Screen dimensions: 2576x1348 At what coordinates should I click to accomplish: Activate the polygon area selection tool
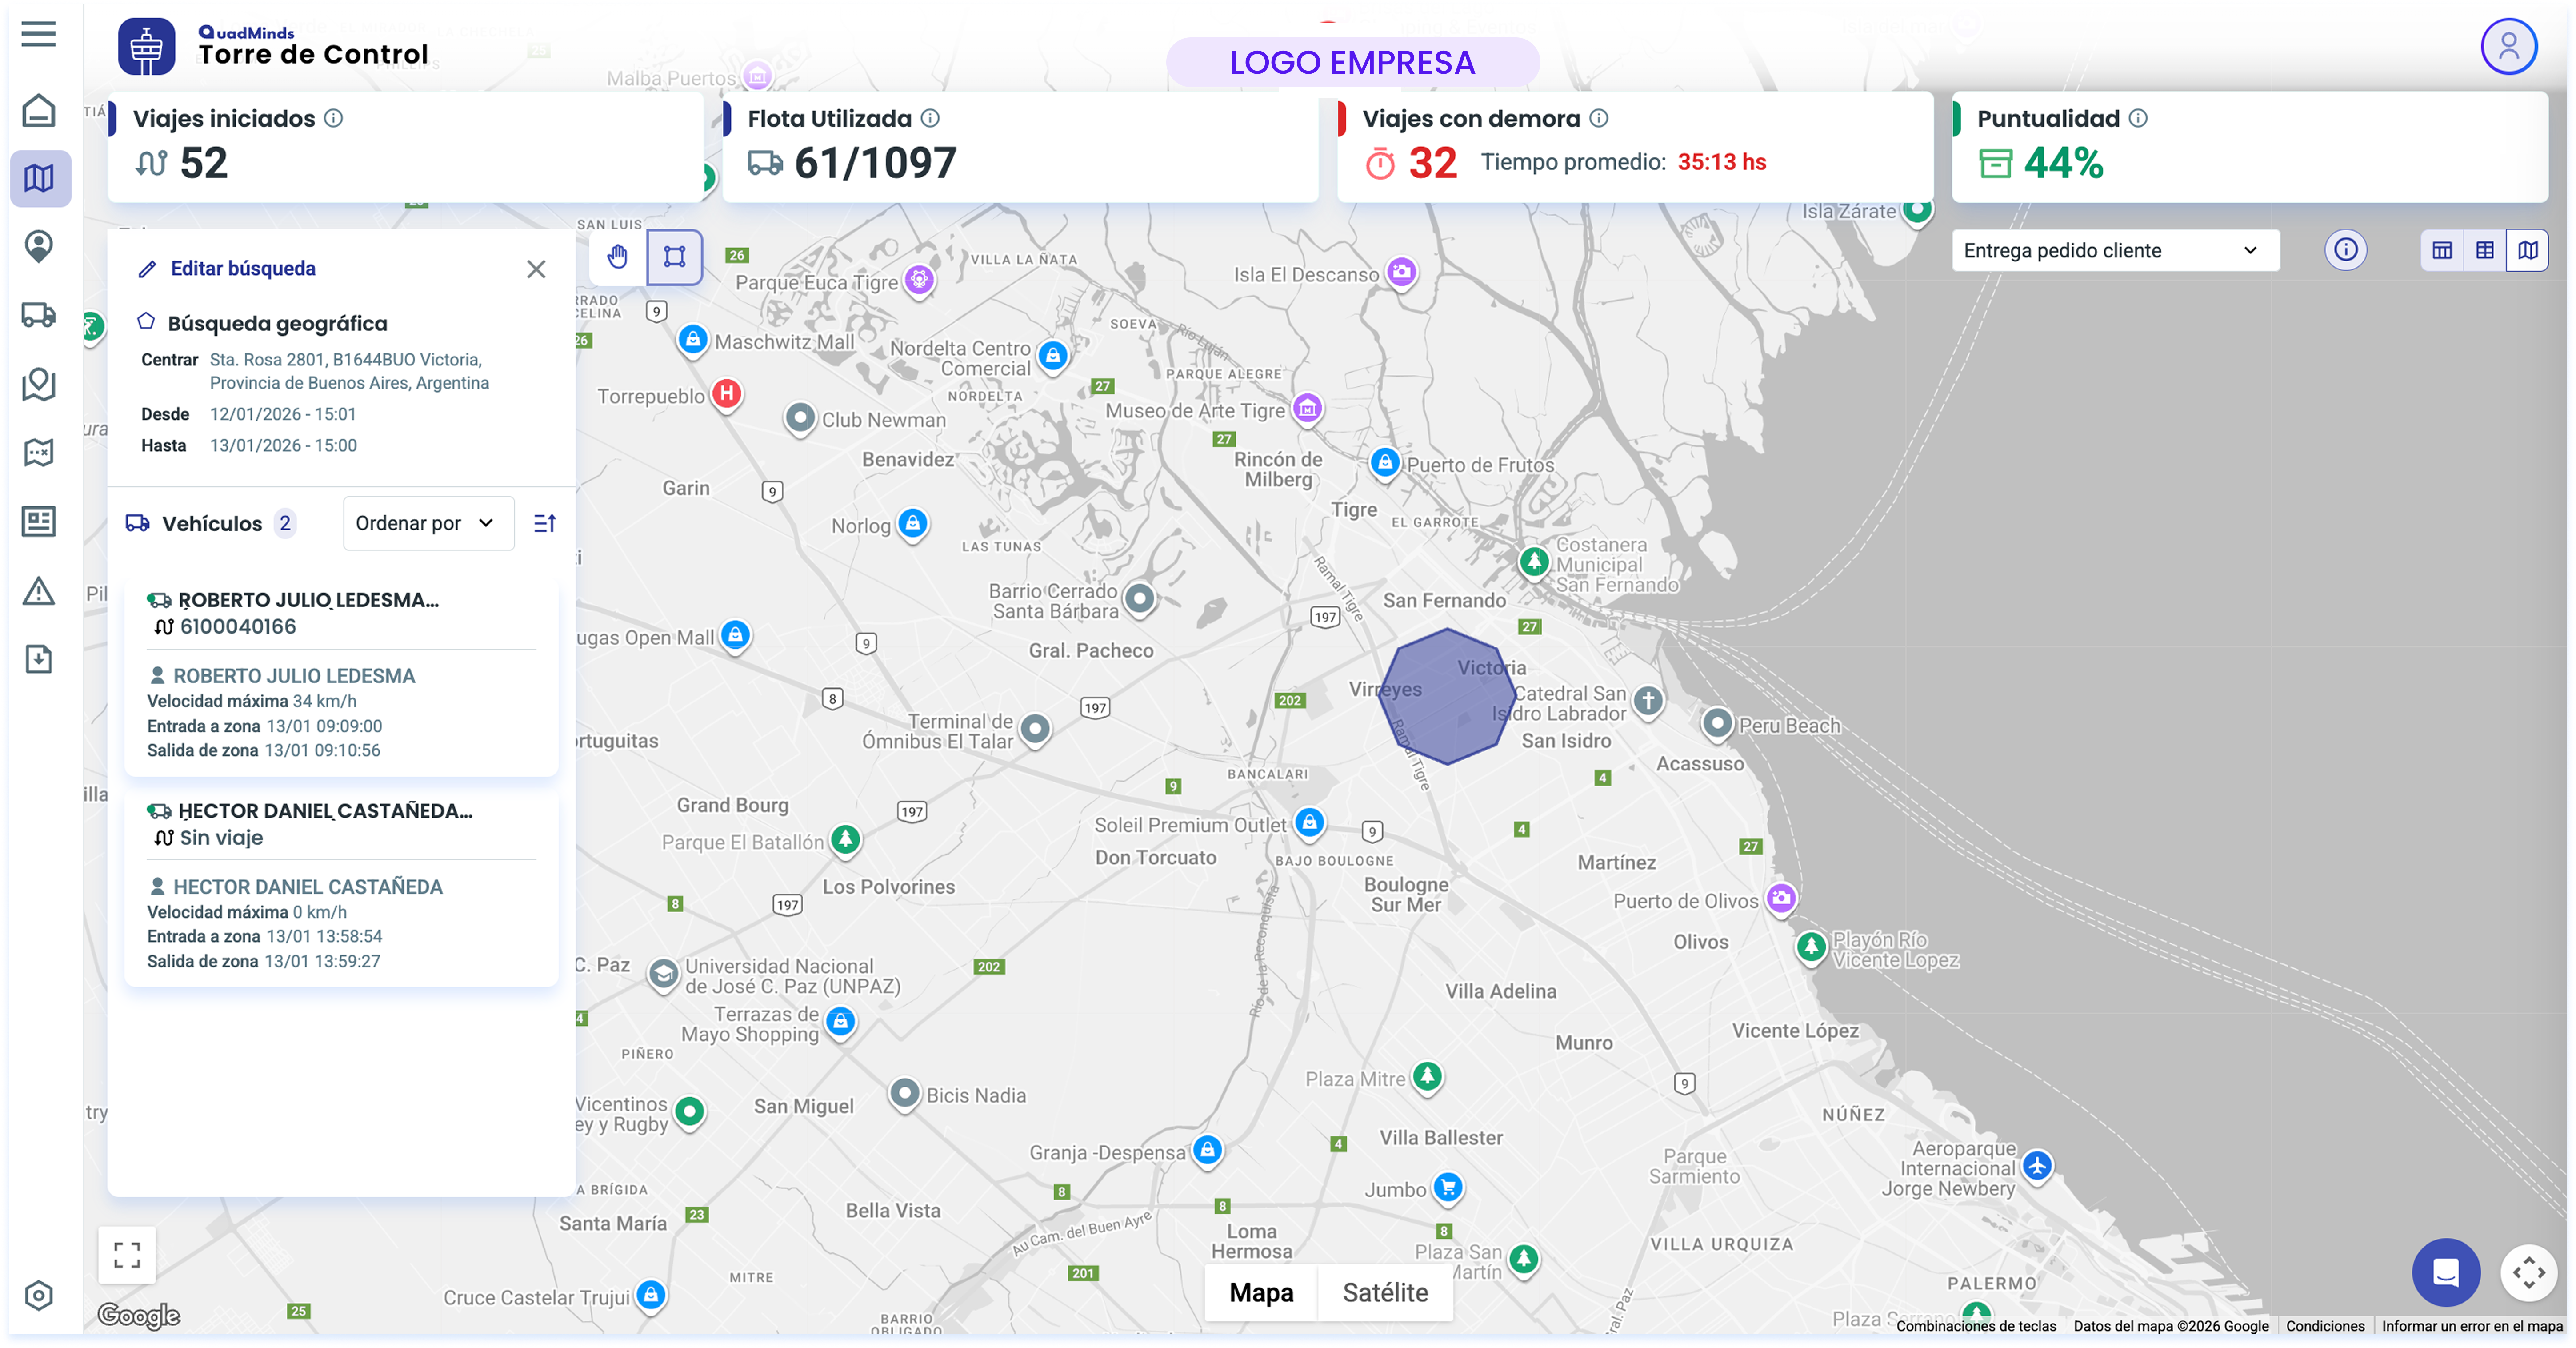pyautogui.click(x=675, y=257)
